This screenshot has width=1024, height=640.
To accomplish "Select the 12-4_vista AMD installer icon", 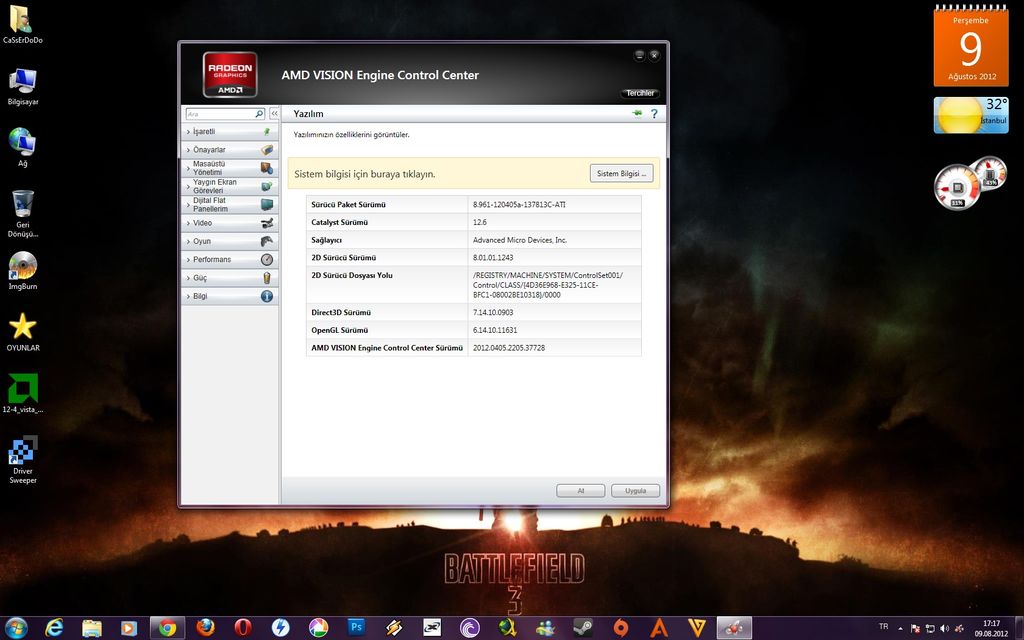I will (23, 394).
